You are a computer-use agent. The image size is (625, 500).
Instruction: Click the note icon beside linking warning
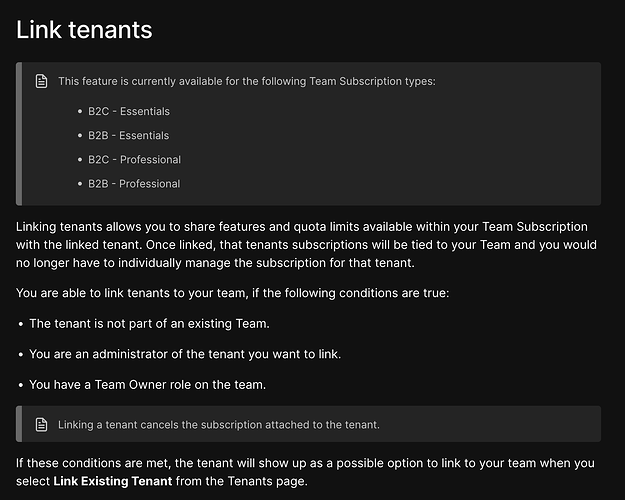click(x=41, y=425)
